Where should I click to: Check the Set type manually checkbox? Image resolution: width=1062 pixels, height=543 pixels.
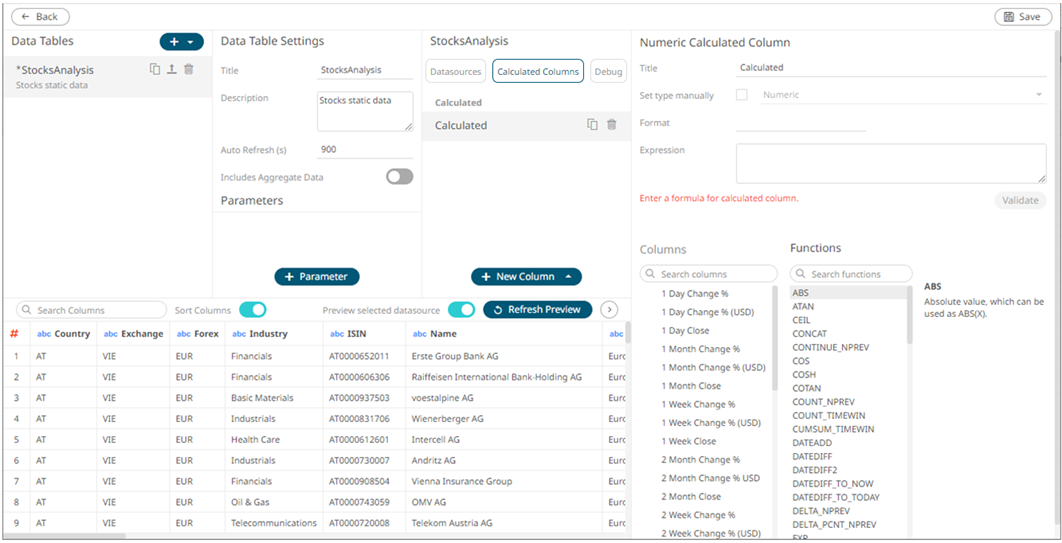(742, 95)
